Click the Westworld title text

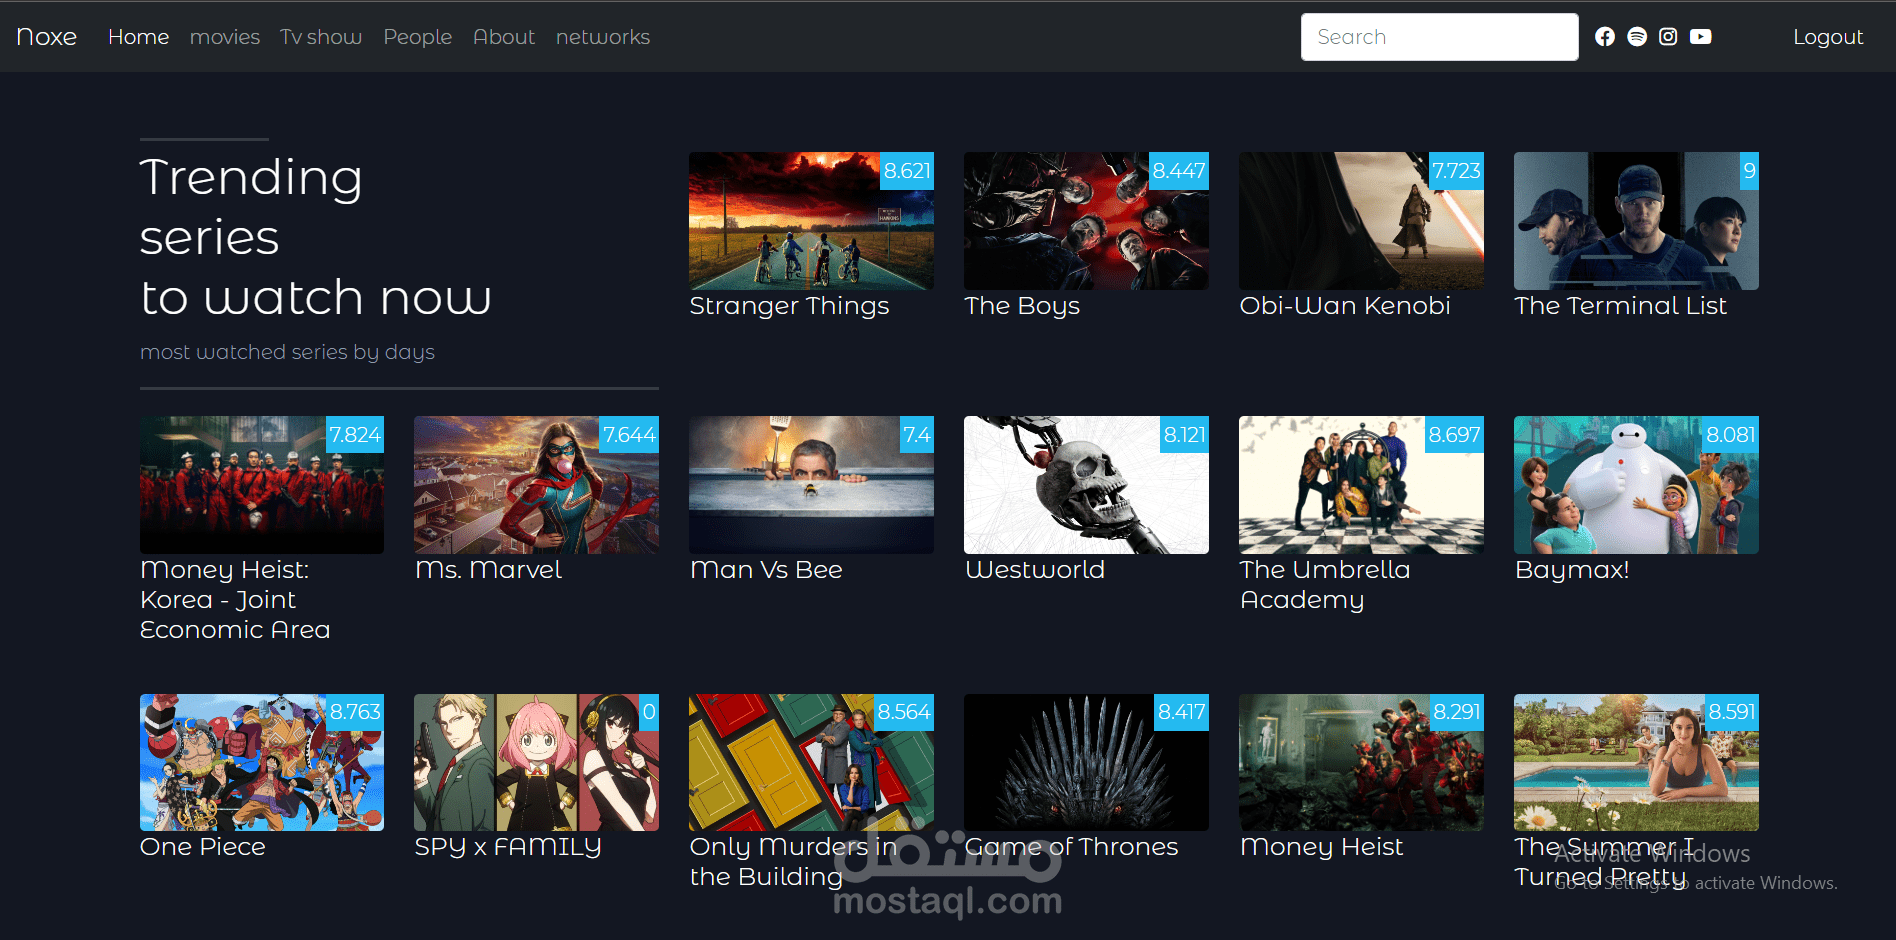pos(1035,570)
